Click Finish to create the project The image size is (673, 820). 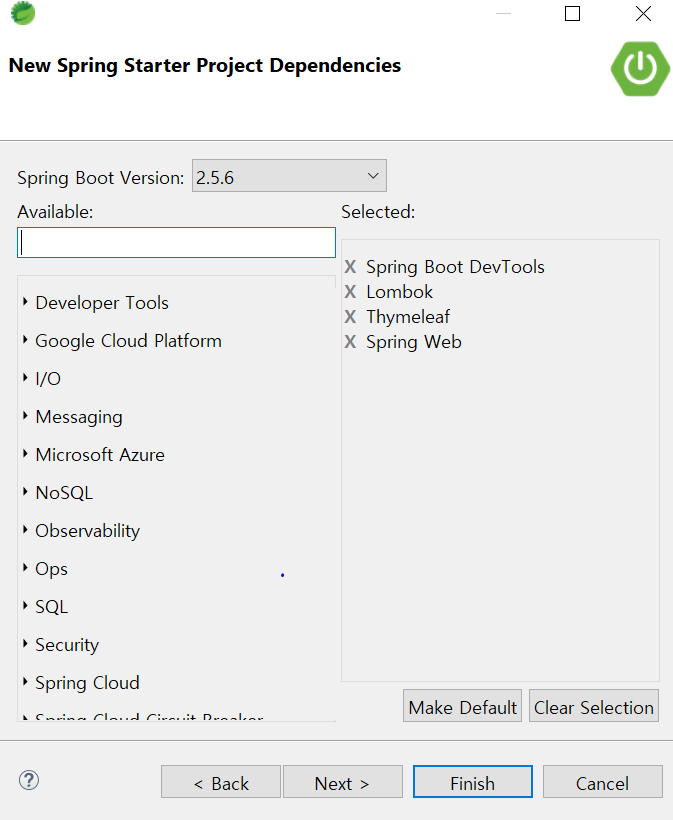pos(473,782)
